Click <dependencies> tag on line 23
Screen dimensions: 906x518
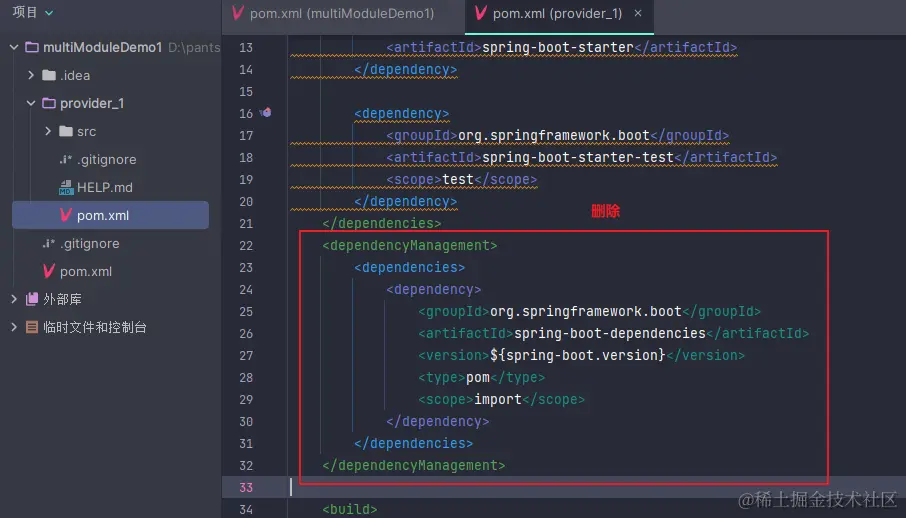410,268
